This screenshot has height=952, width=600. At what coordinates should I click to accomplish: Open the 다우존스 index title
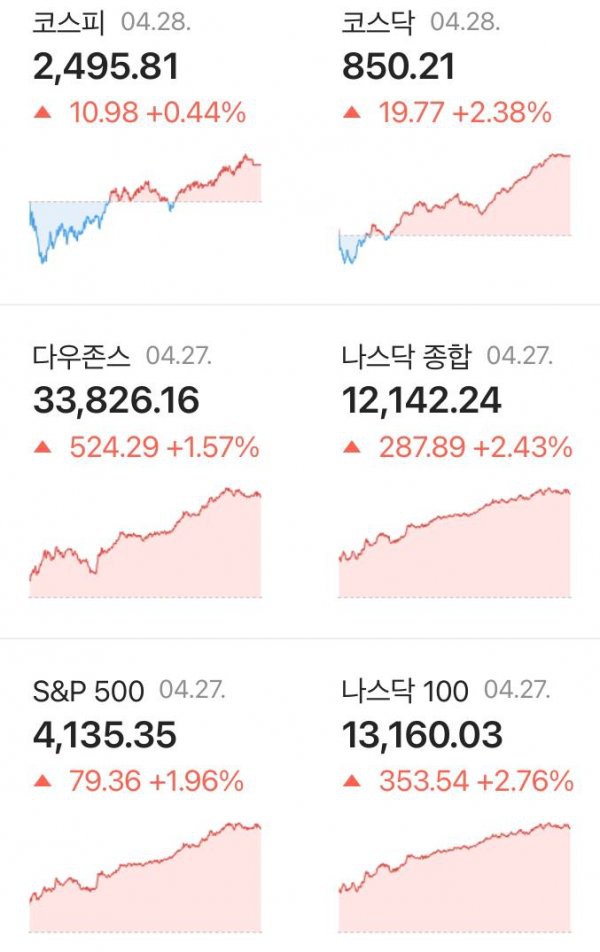click(x=81, y=356)
